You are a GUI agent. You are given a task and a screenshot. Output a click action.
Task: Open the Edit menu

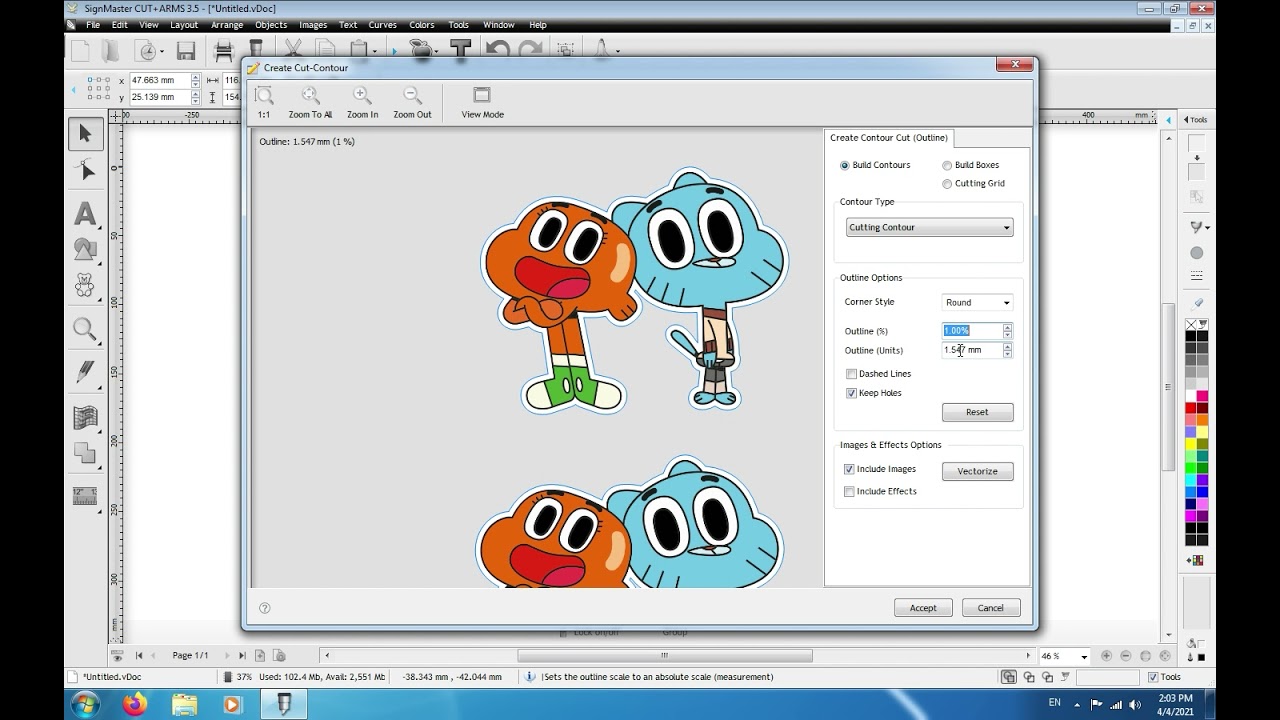[x=120, y=25]
